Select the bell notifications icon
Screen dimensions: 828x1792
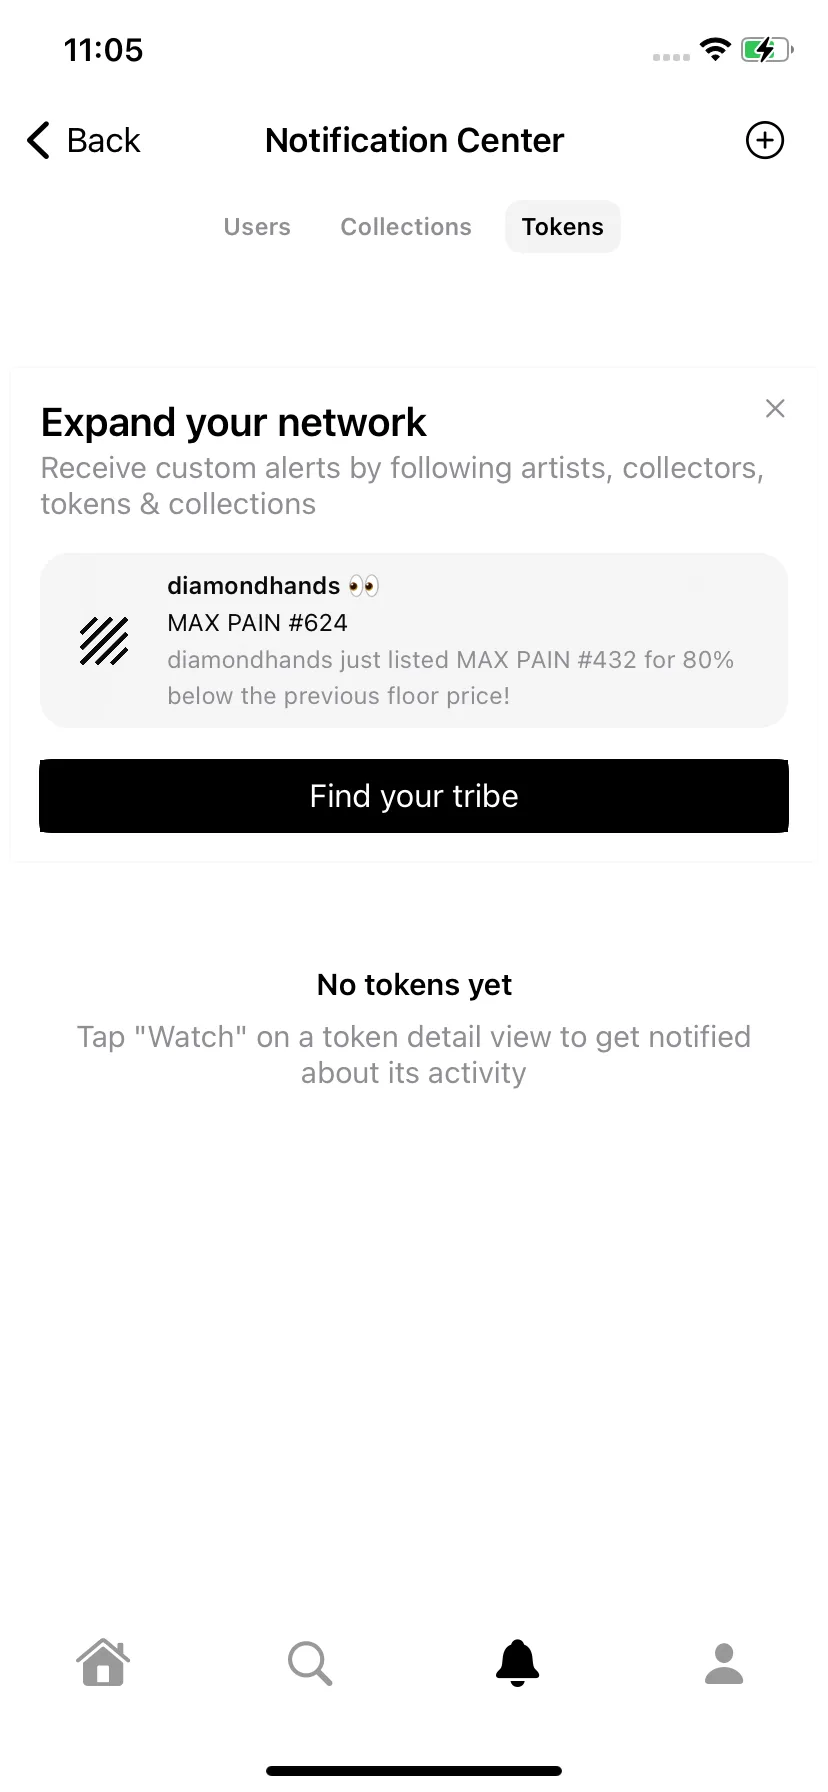coord(517,1663)
